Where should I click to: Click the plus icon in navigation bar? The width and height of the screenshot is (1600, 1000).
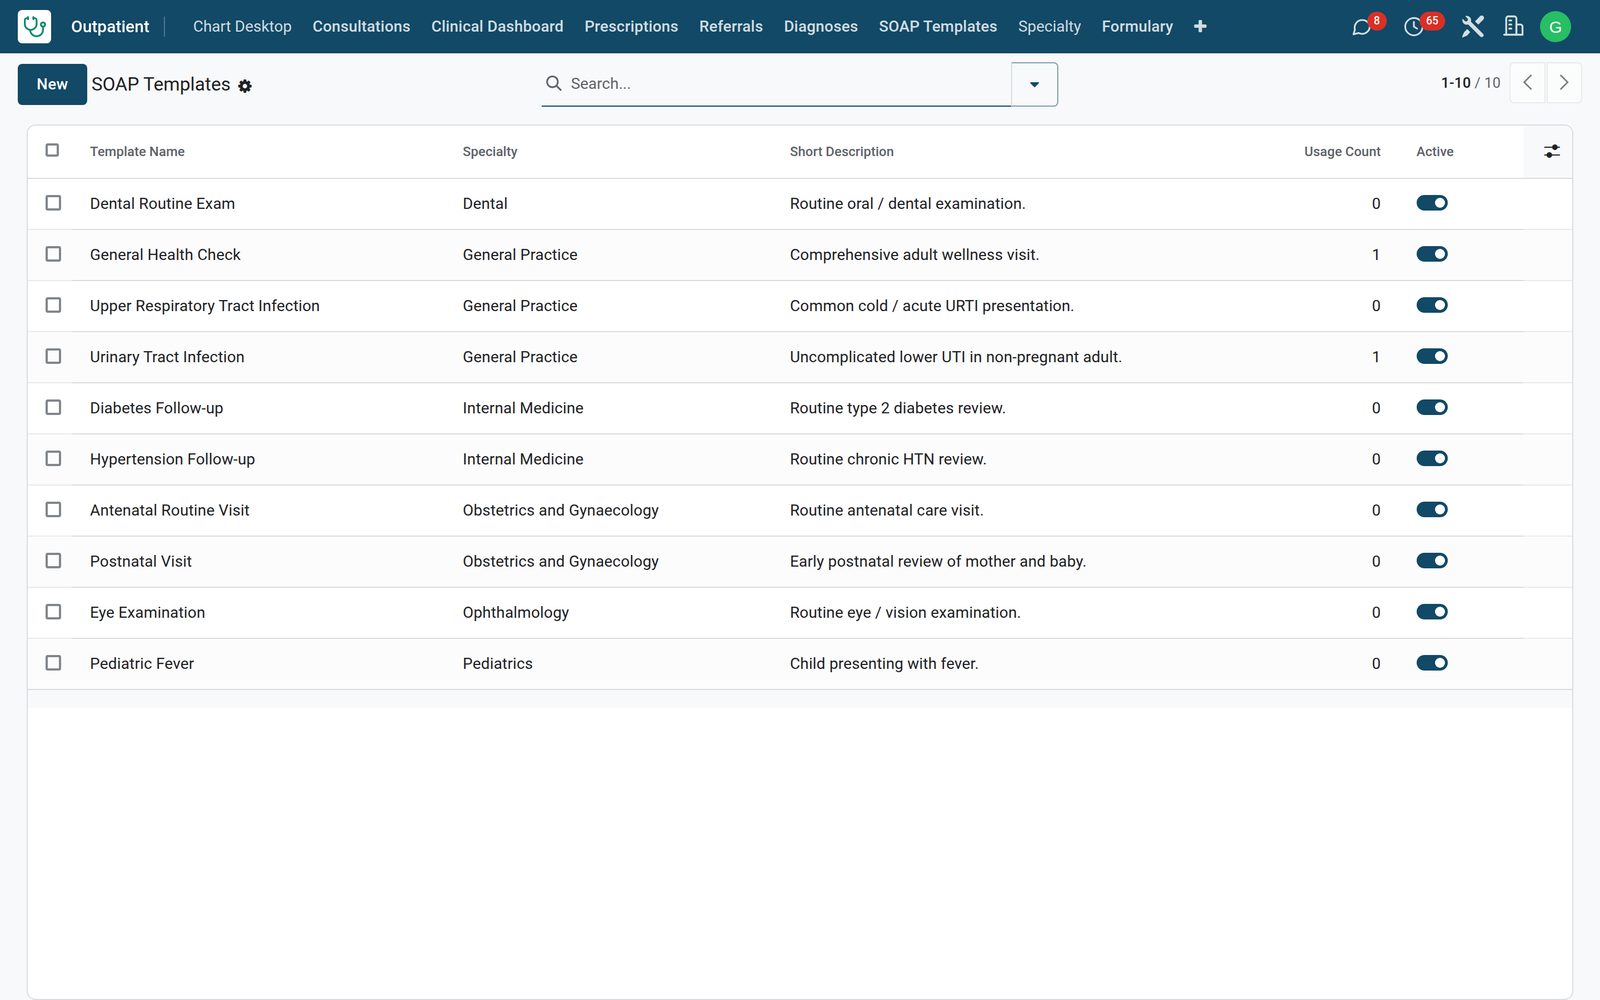coord(1200,27)
